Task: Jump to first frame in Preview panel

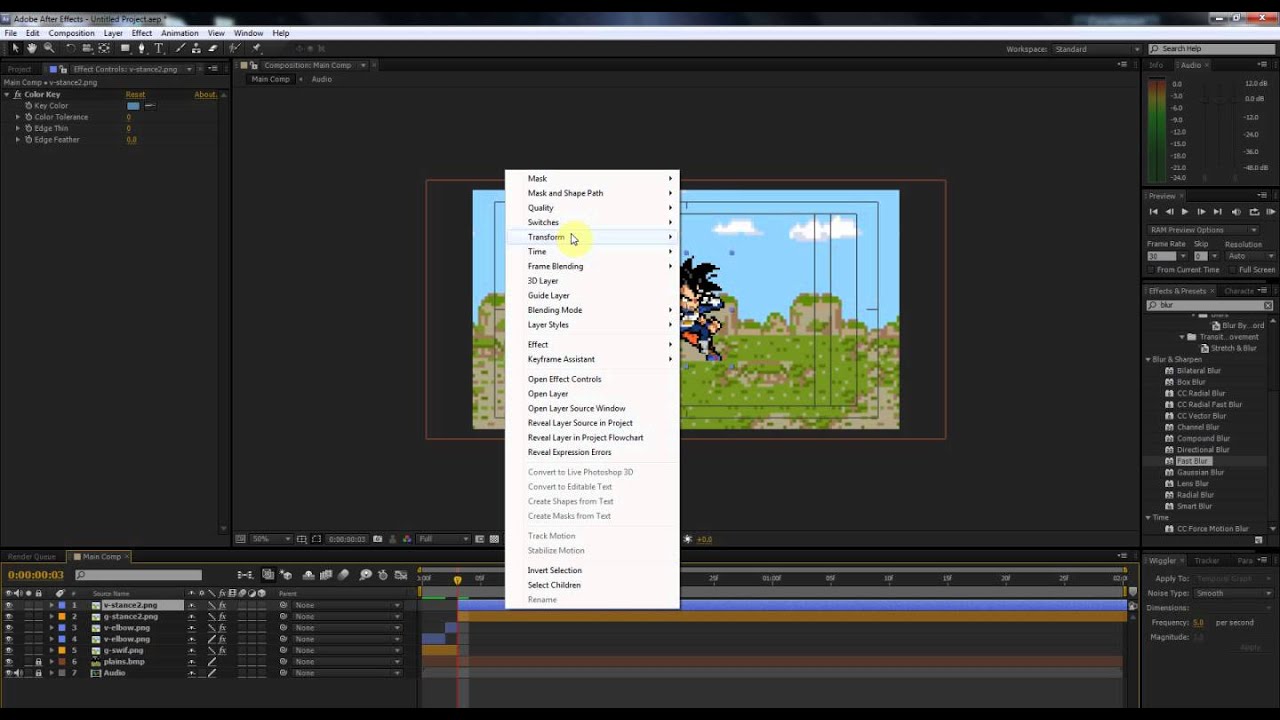Action: (1153, 212)
